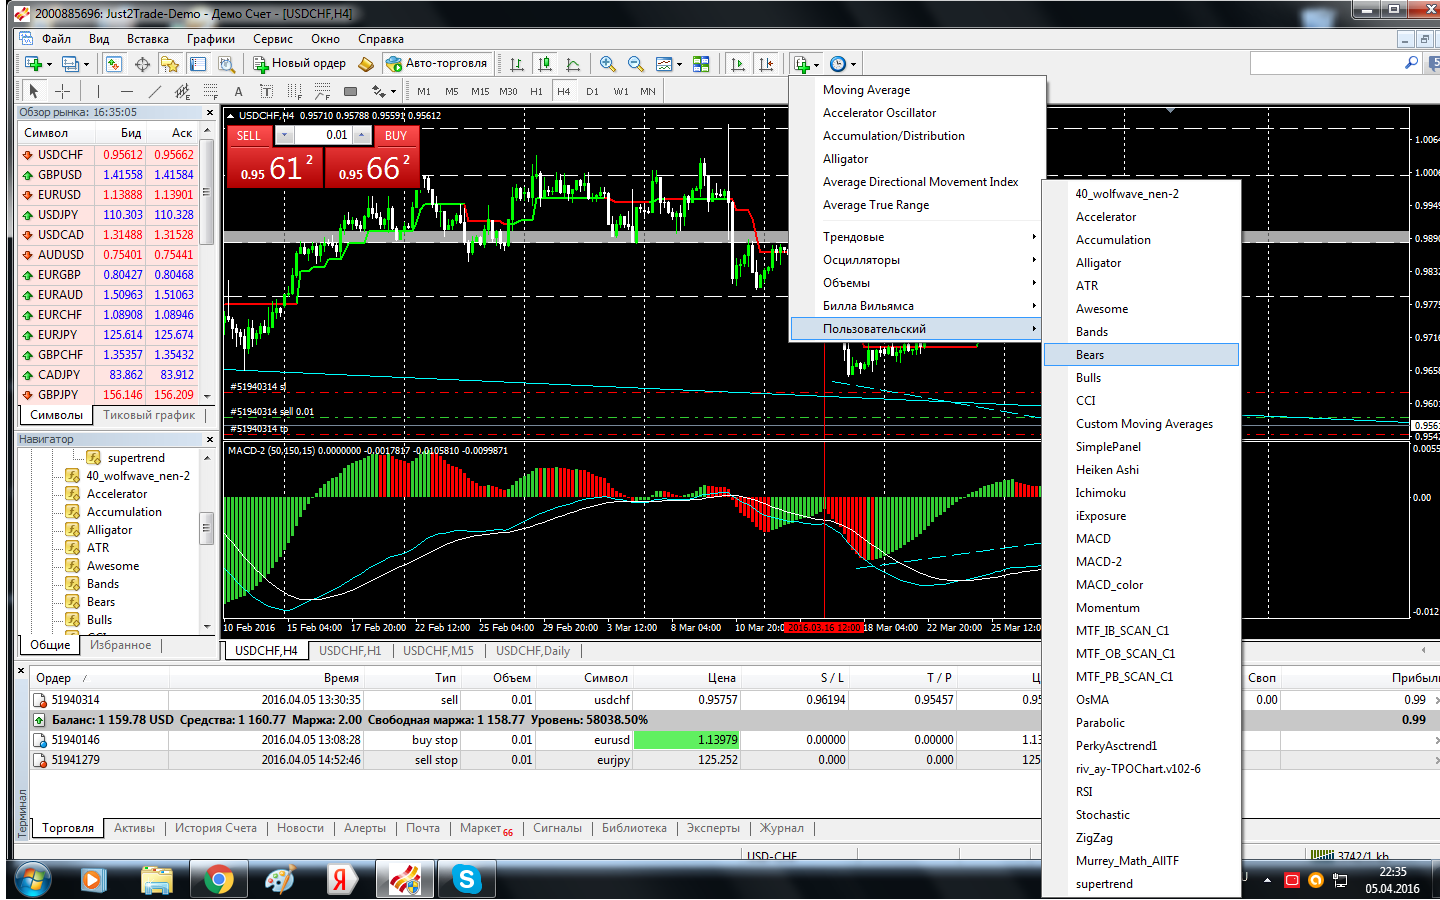
Task: Toggle the H1 timeframe button
Action: (536, 91)
